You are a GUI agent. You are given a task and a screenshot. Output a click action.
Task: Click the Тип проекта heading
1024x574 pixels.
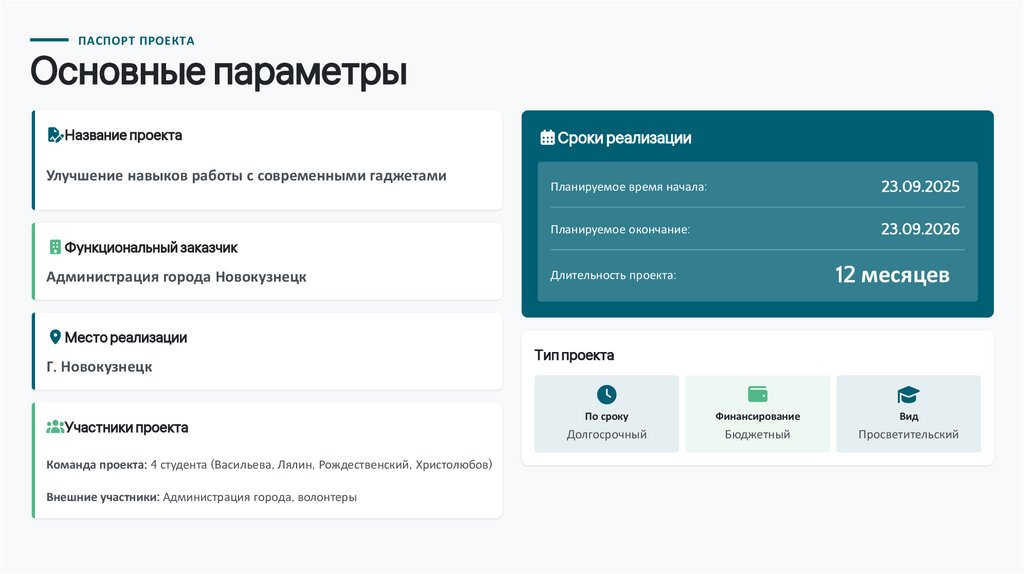pos(574,355)
